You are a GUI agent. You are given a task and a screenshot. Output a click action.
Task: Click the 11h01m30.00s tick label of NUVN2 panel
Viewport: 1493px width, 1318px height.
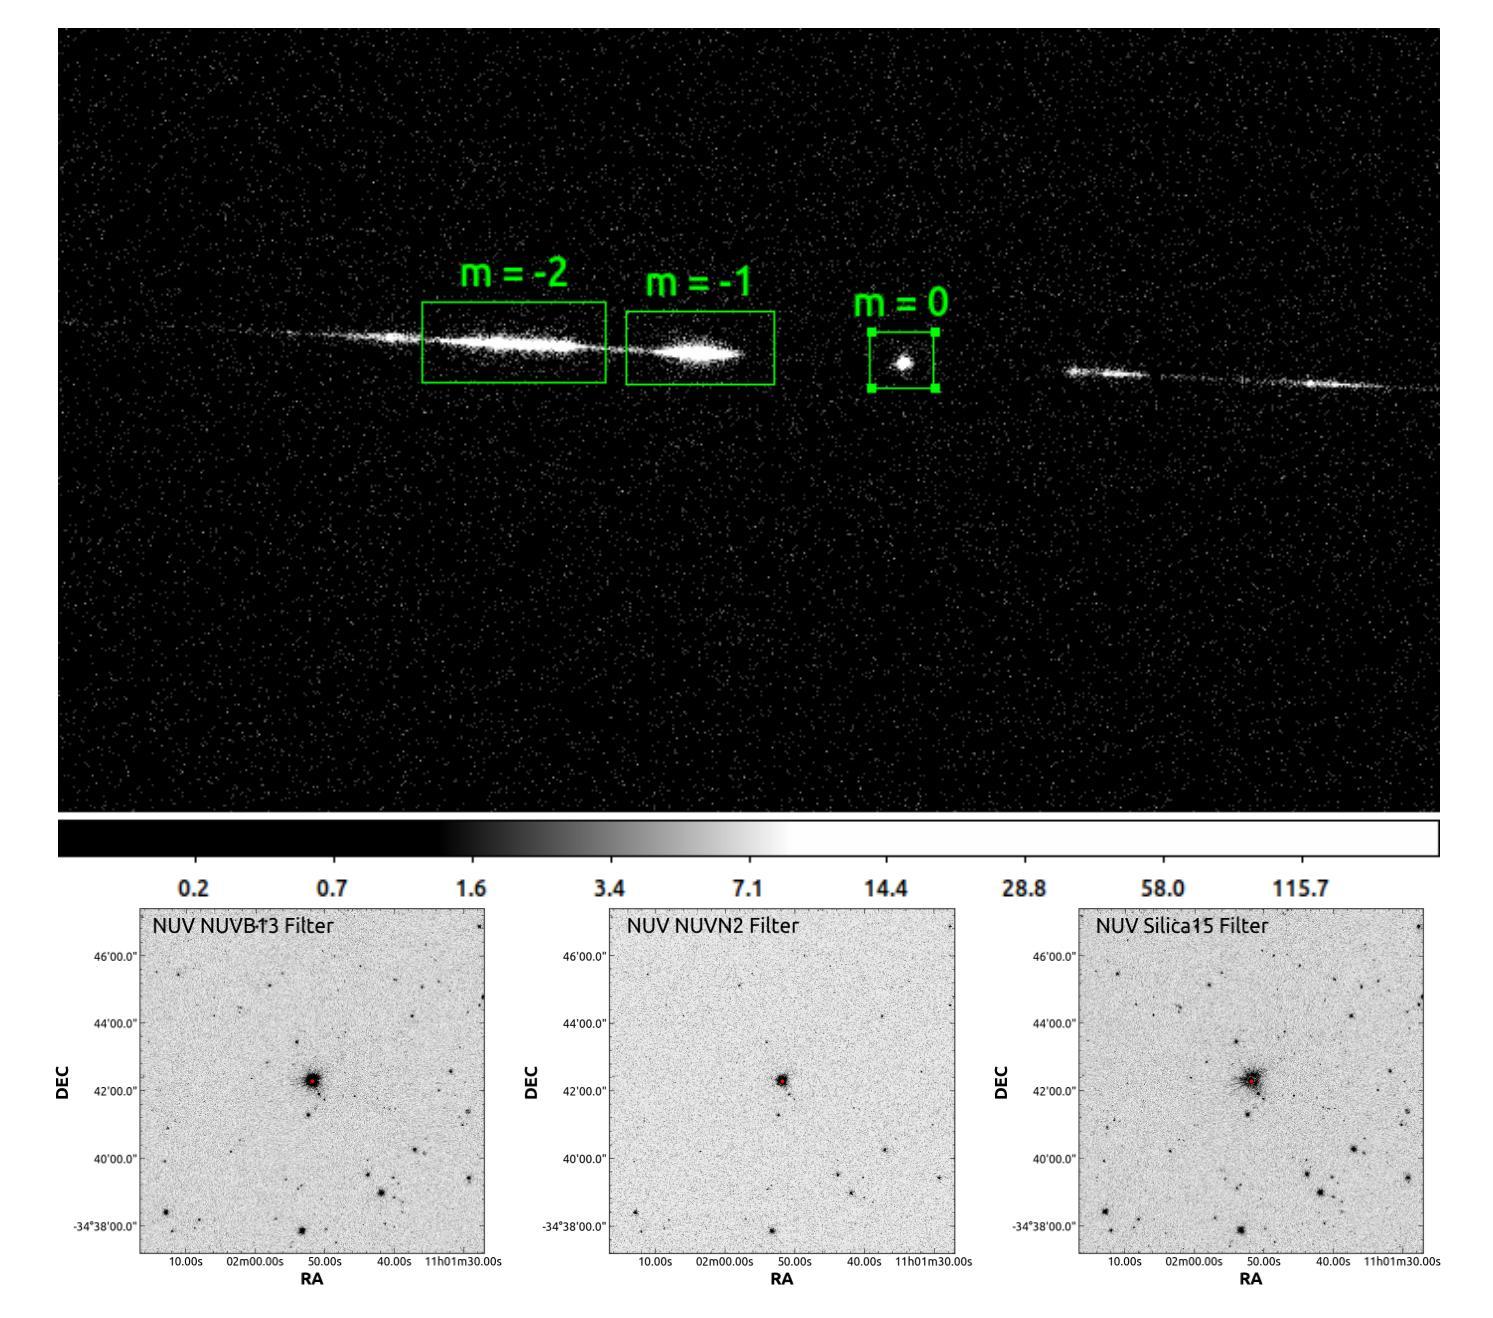click(x=933, y=1261)
